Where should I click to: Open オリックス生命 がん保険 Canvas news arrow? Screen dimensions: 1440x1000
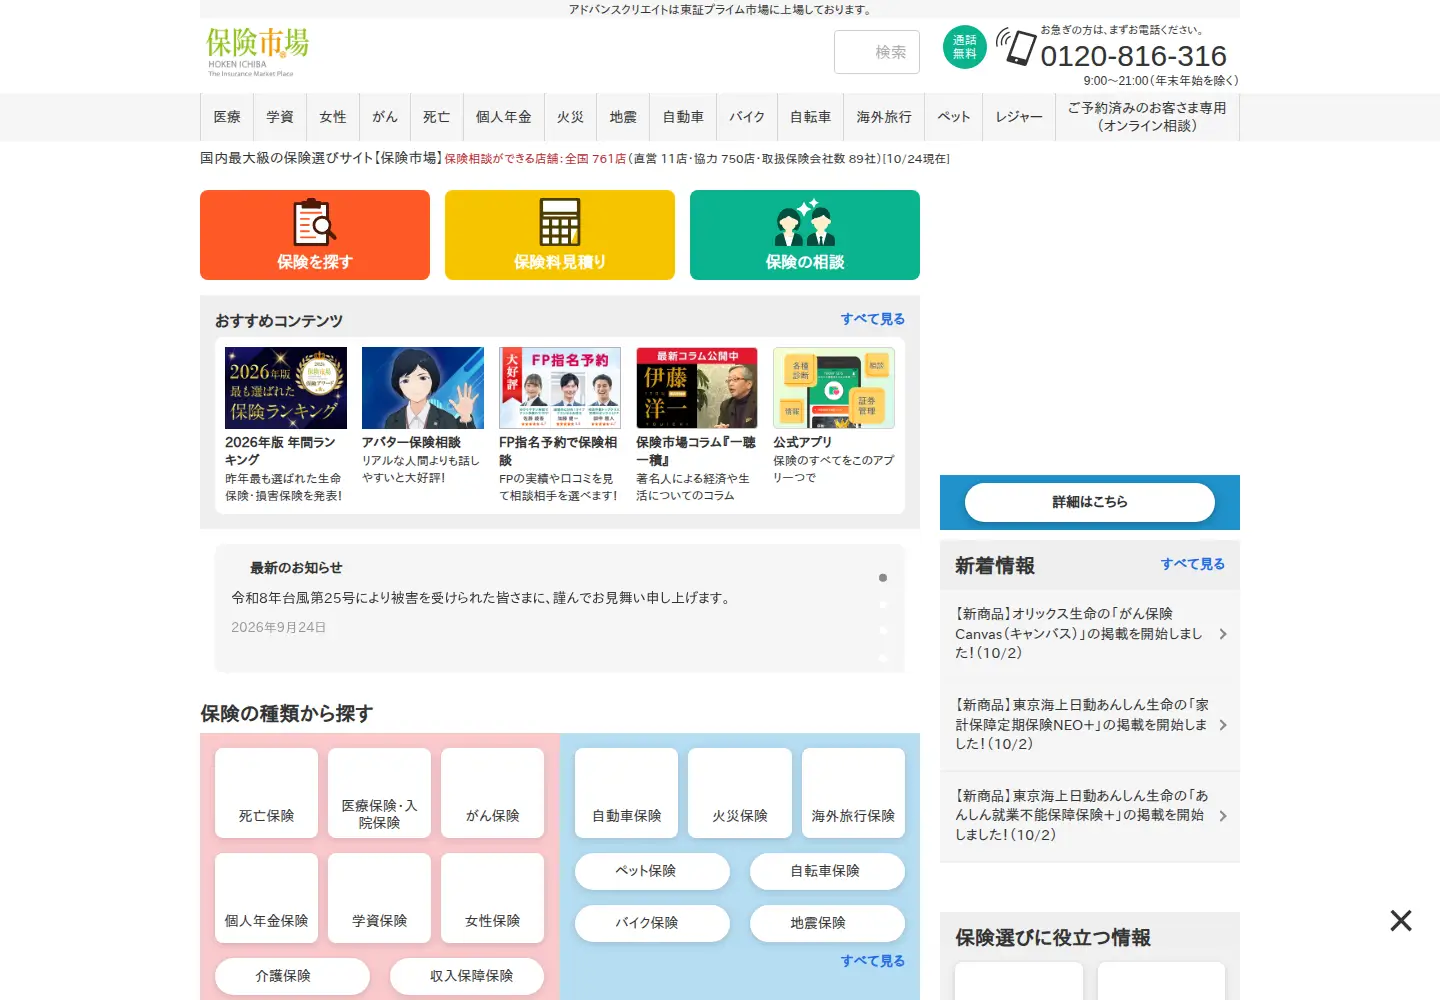point(1223,634)
